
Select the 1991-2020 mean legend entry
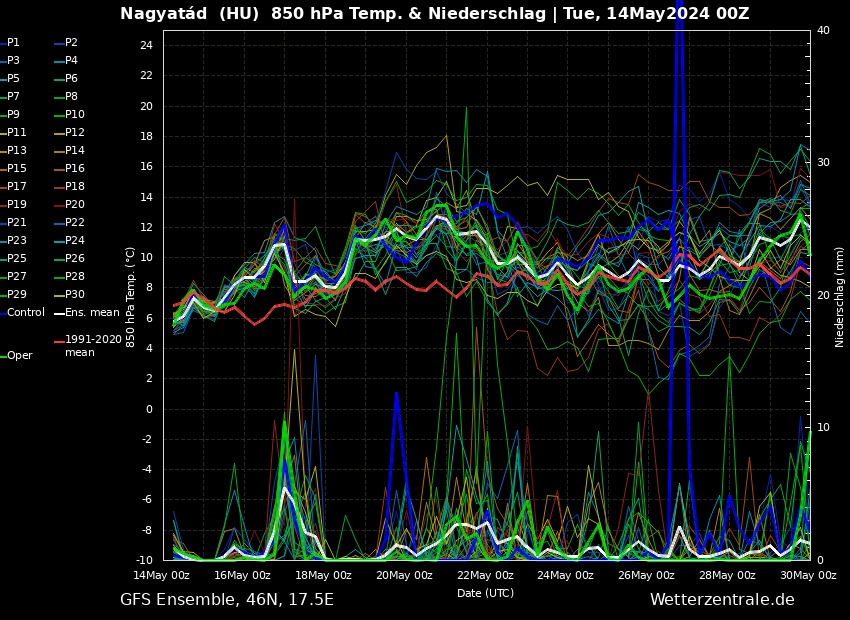coord(93,346)
